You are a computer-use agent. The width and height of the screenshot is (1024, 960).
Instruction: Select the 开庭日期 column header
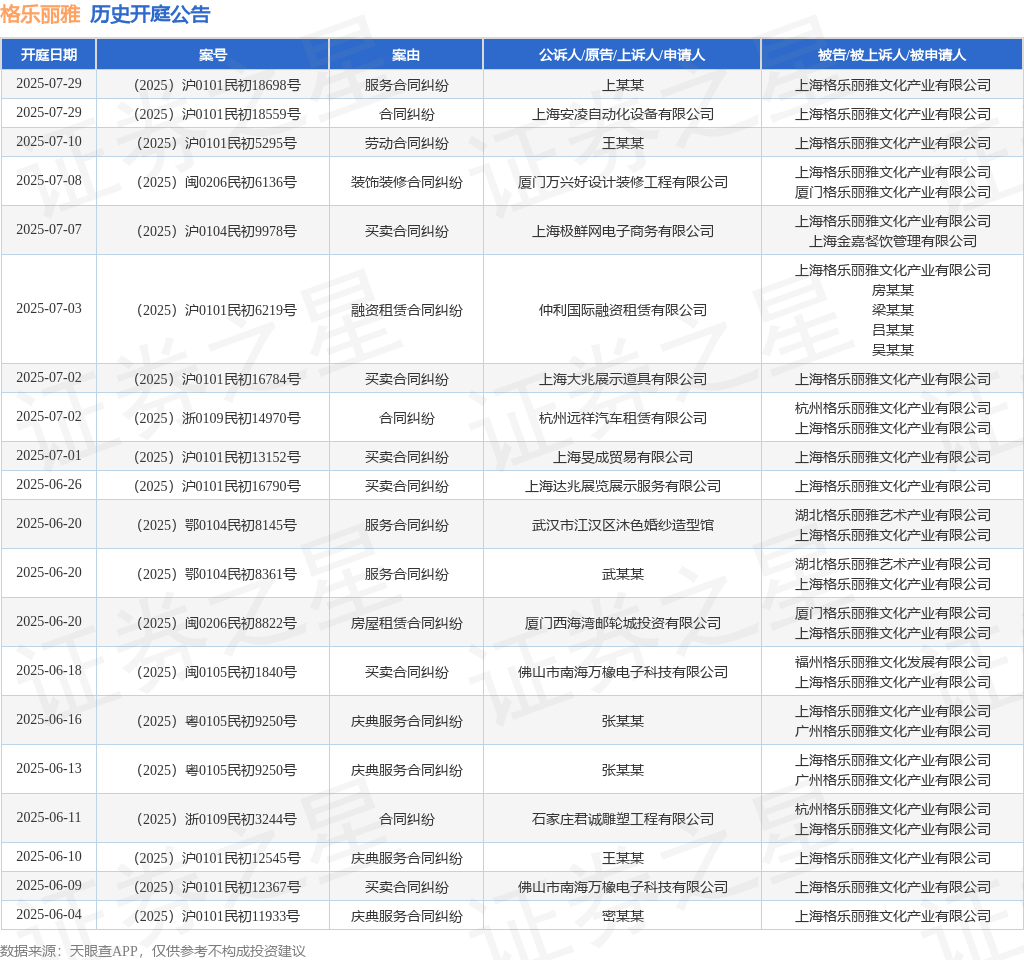coord(49,55)
